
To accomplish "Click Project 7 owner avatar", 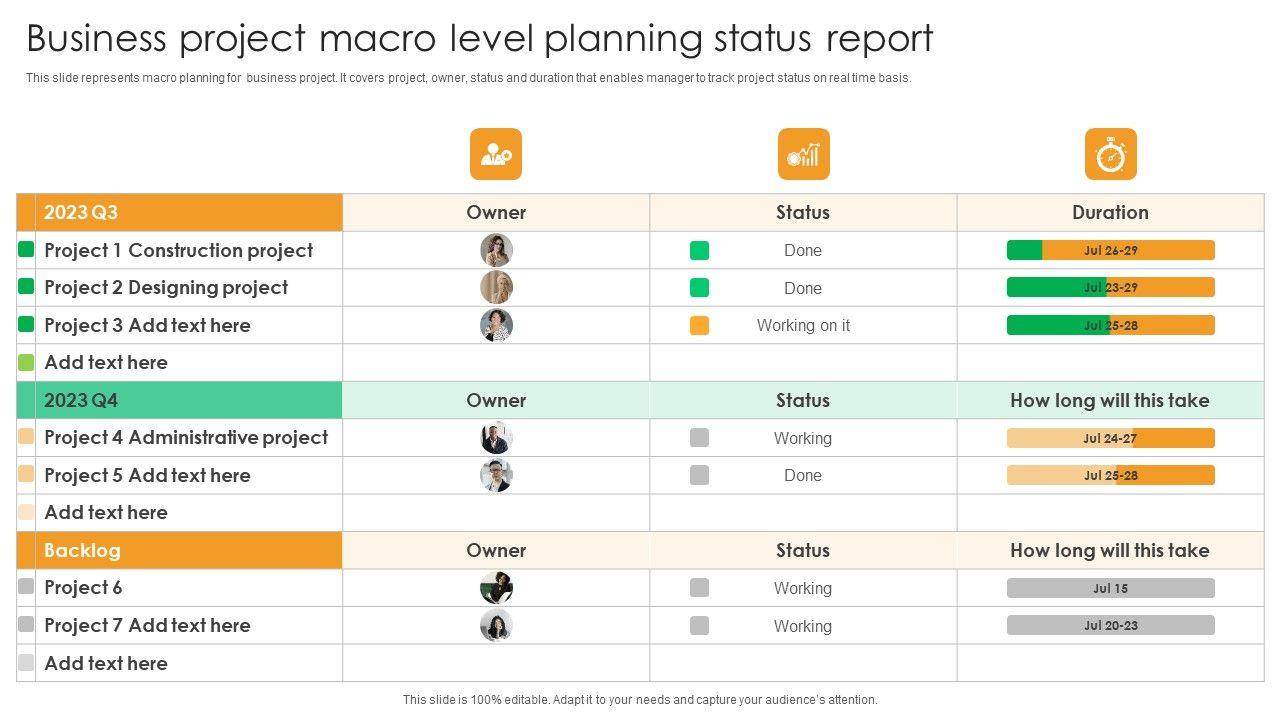I will click(496, 626).
